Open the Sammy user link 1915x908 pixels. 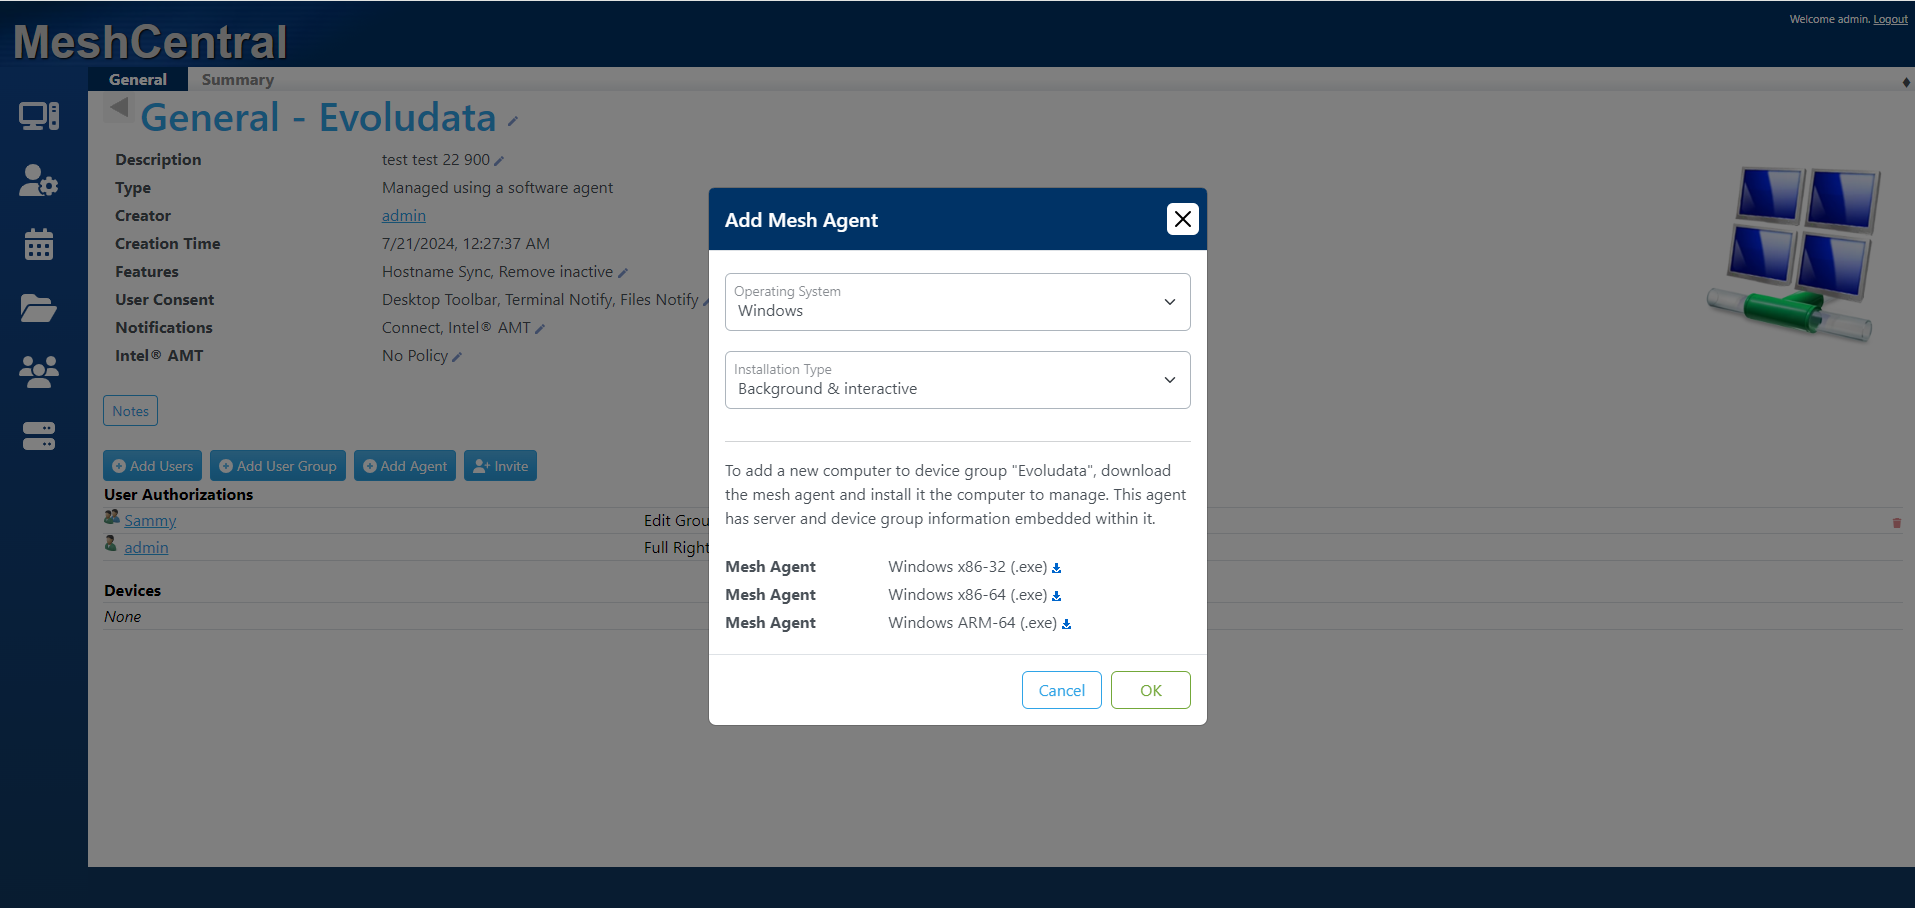coord(150,521)
